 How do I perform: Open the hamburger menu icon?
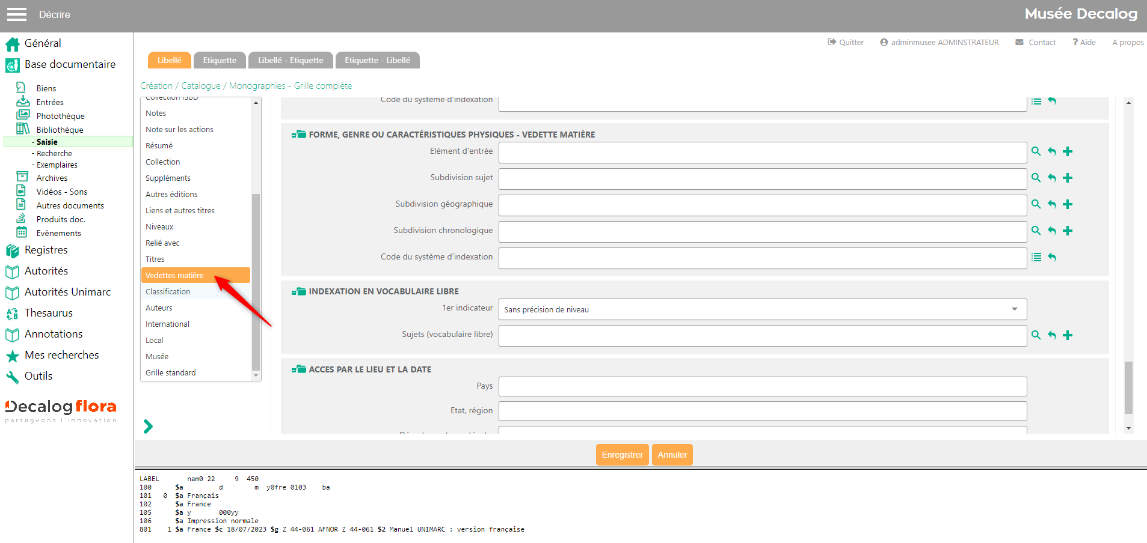coord(17,14)
